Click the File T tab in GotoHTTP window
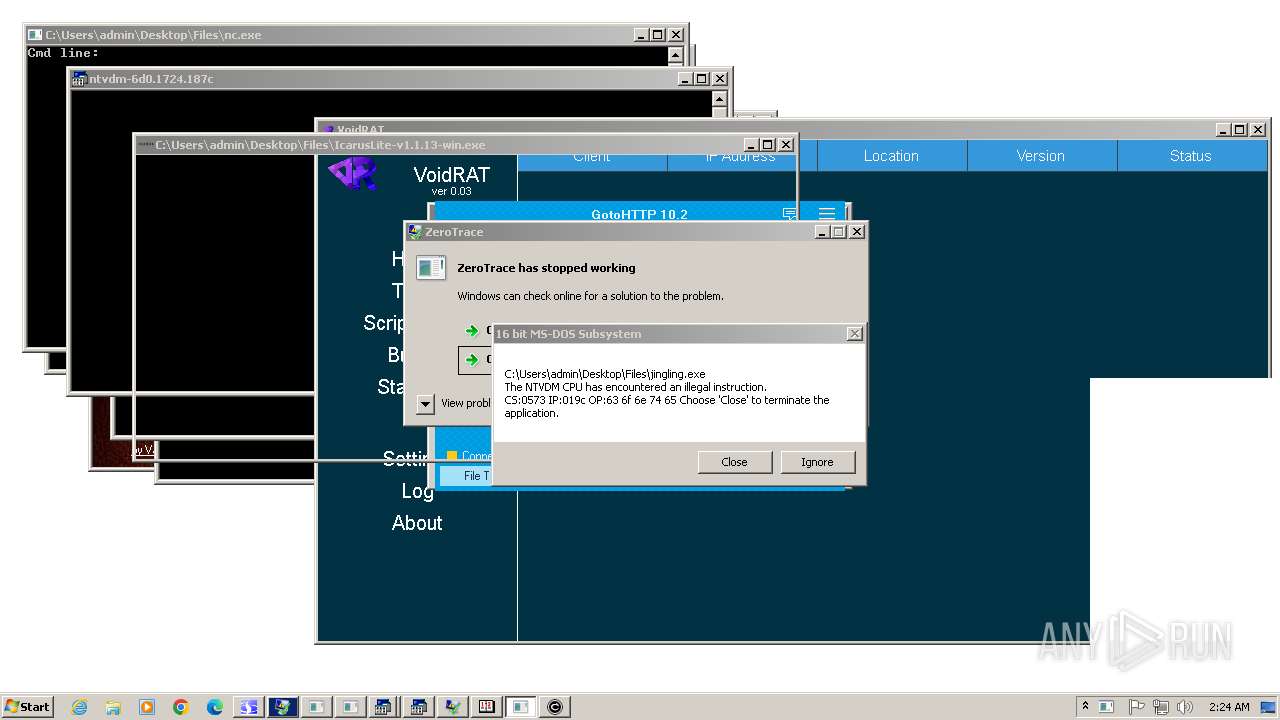This screenshot has height=720, width=1280. click(x=466, y=476)
